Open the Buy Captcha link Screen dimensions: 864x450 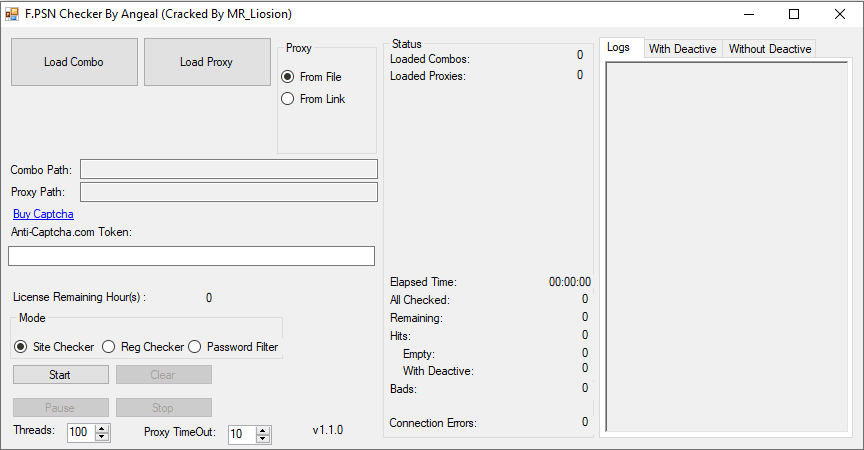(x=43, y=214)
